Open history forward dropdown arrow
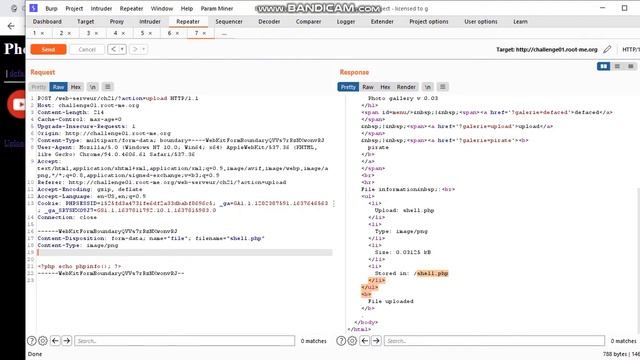The image size is (640, 360). [143, 49]
